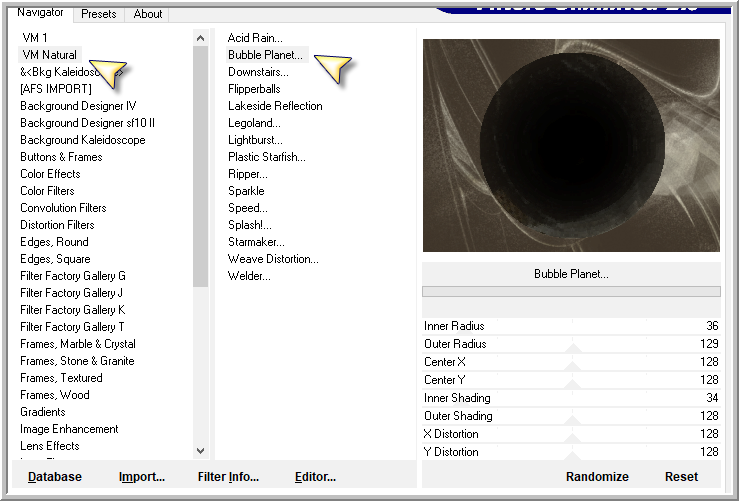Select Frames, Stone & Granite category
The height and width of the screenshot is (501, 739).
click(x=78, y=361)
